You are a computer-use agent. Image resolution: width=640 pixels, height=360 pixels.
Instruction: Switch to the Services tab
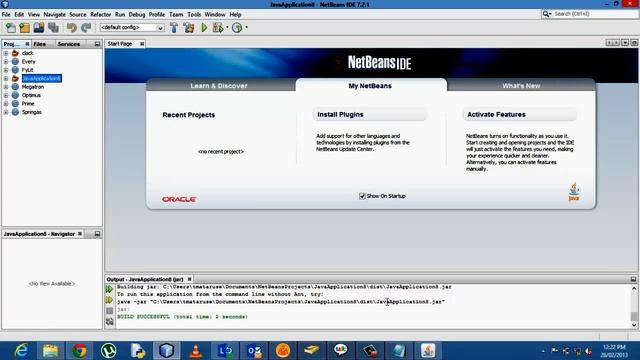69,44
